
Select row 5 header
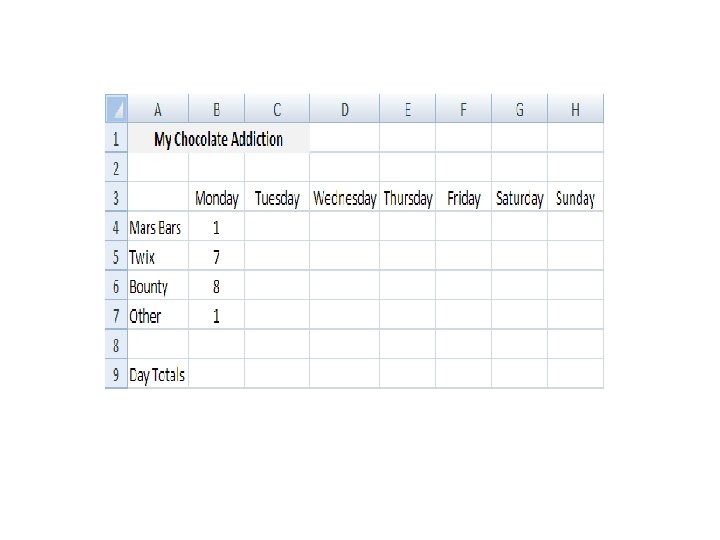tap(117, 256)
